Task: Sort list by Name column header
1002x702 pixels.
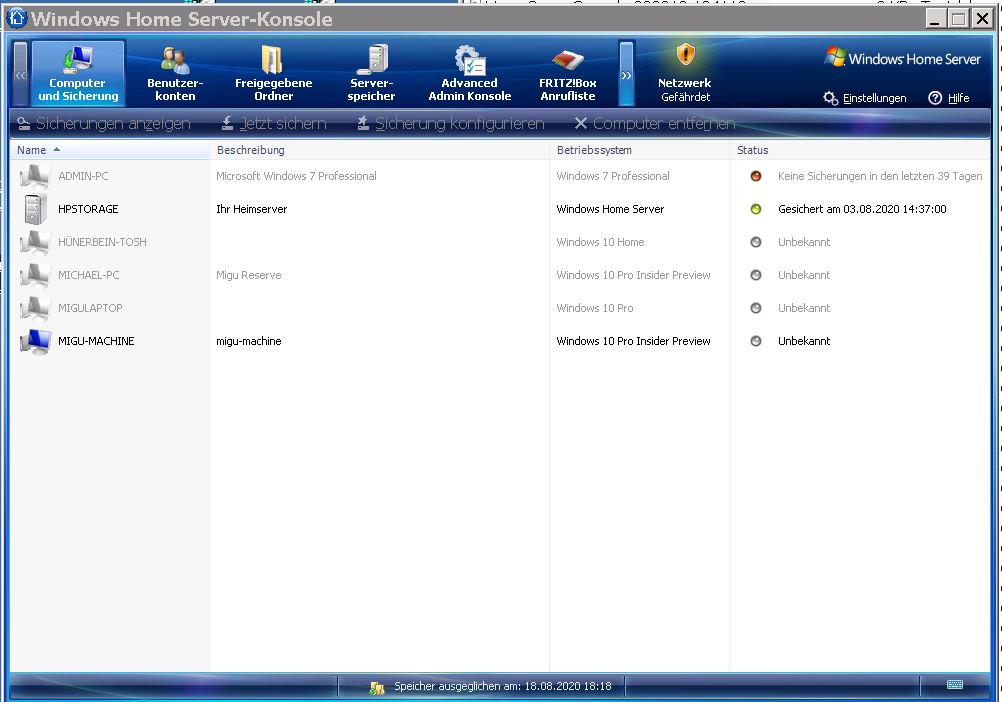Action: click(32, 150)
